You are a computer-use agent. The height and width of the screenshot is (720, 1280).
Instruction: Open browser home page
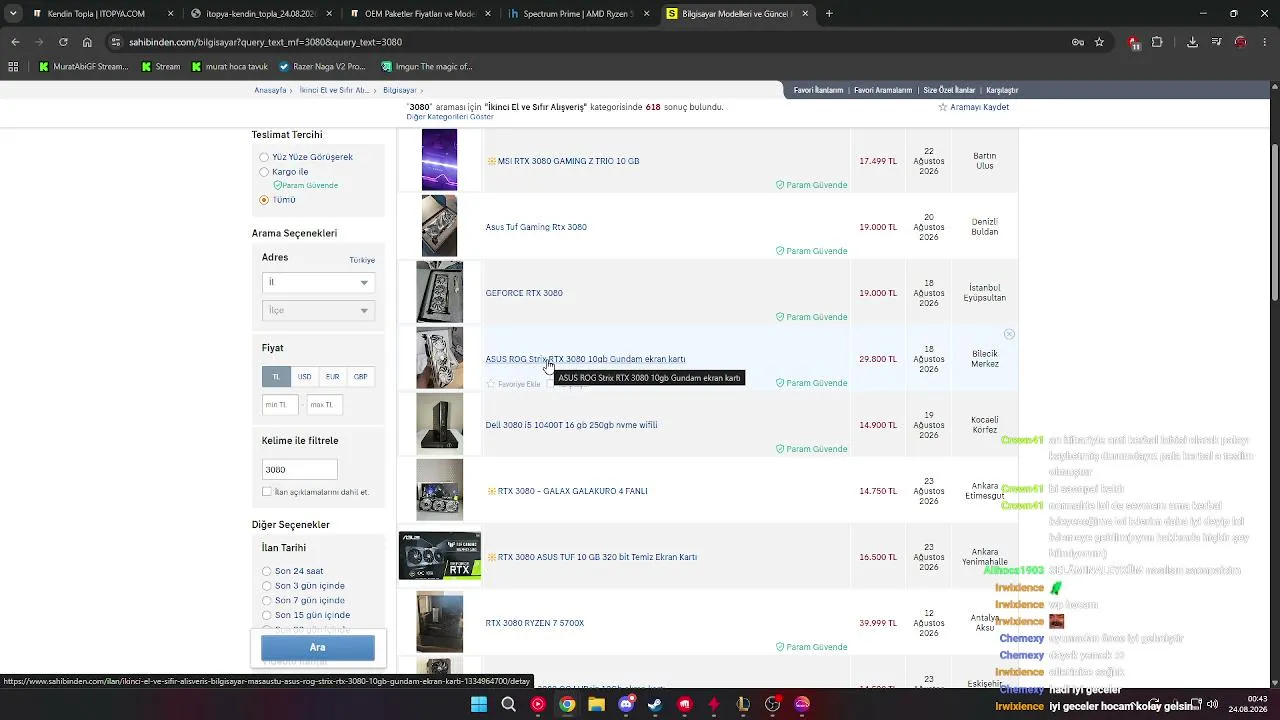(x=87, y=42)
